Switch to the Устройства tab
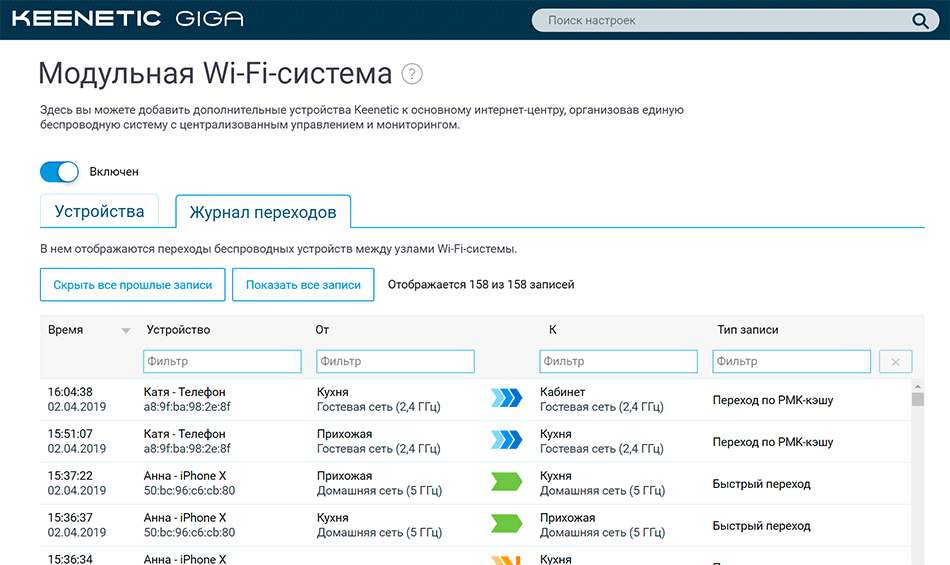 [99, 212]
